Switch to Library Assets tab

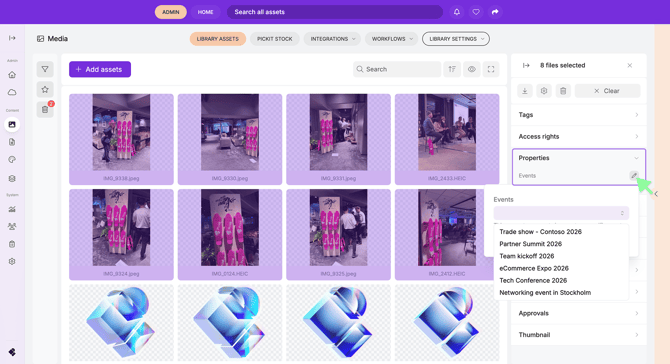coord(217,39)
